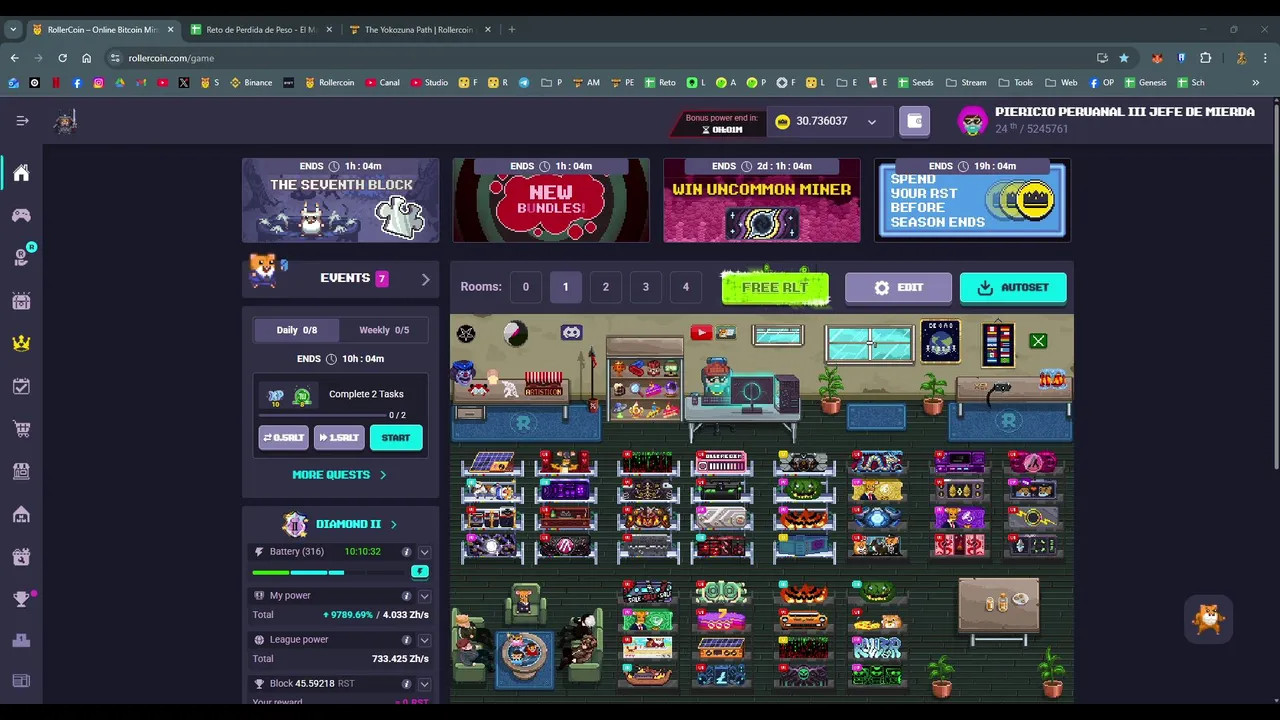Open the trophy sidebar icon
1280x720 pixels.
click(x=21, y=599)
